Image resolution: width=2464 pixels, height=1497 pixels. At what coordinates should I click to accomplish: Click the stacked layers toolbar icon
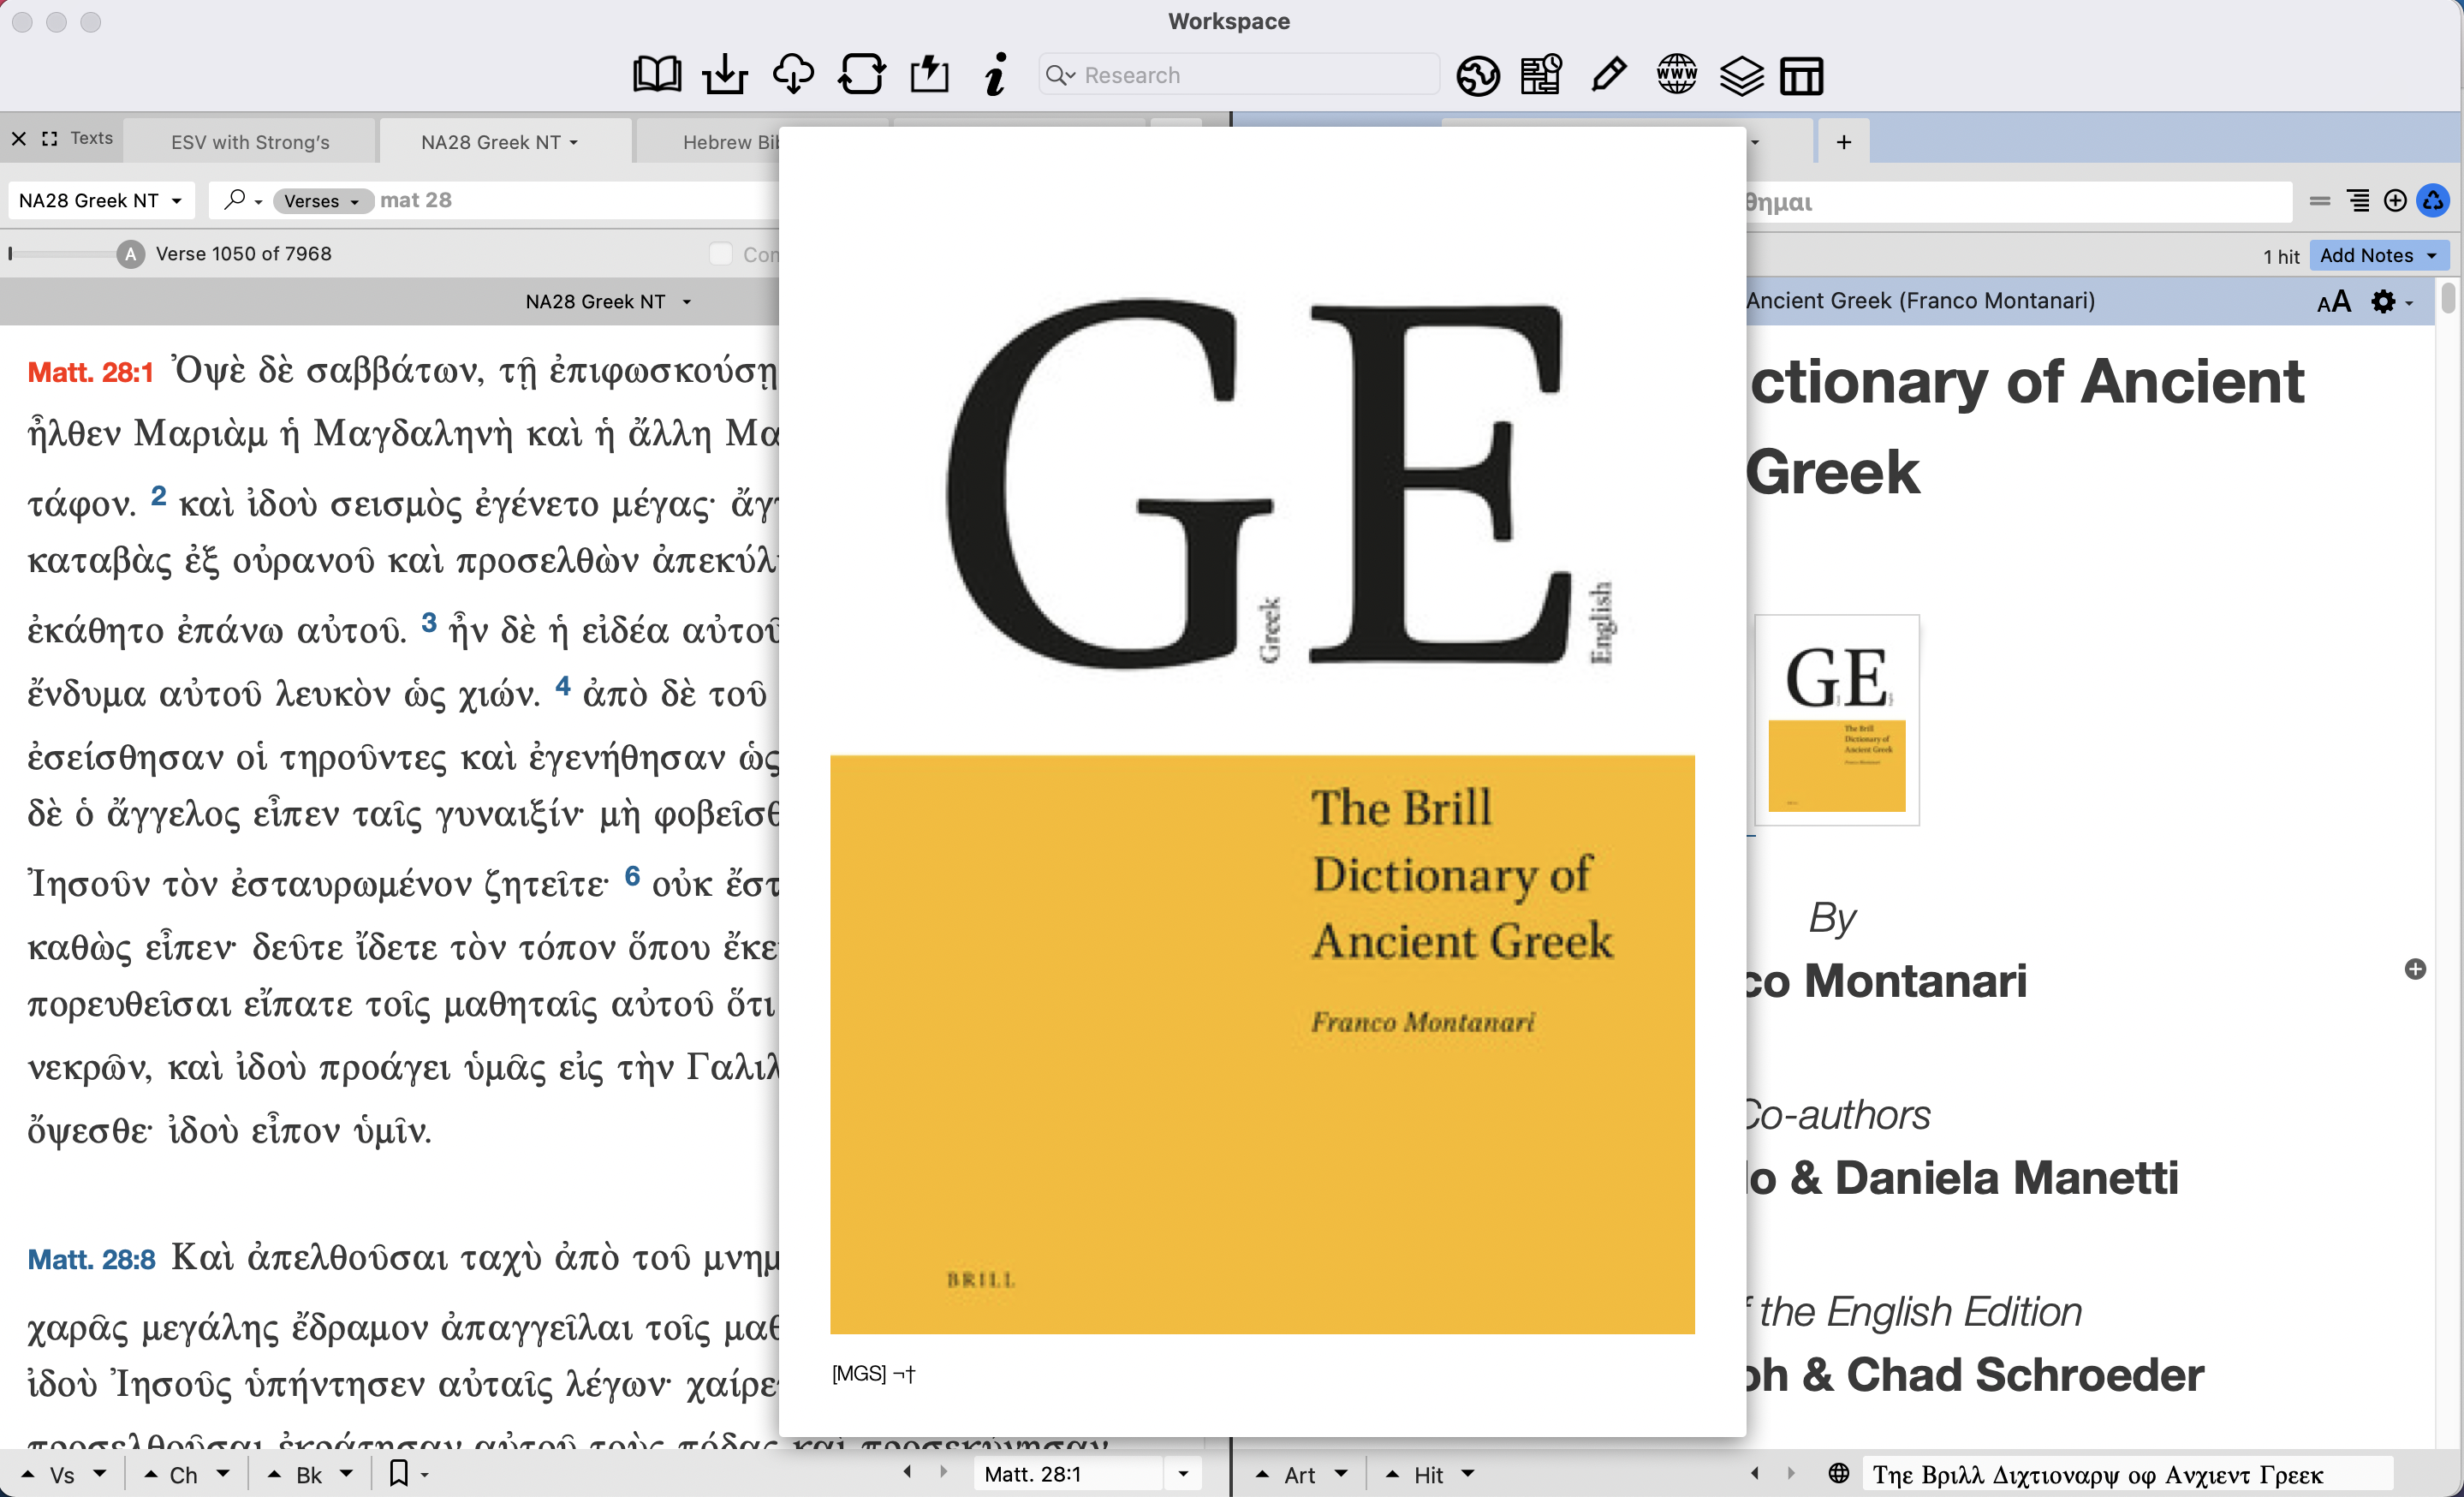click(x=1741, y=75)
